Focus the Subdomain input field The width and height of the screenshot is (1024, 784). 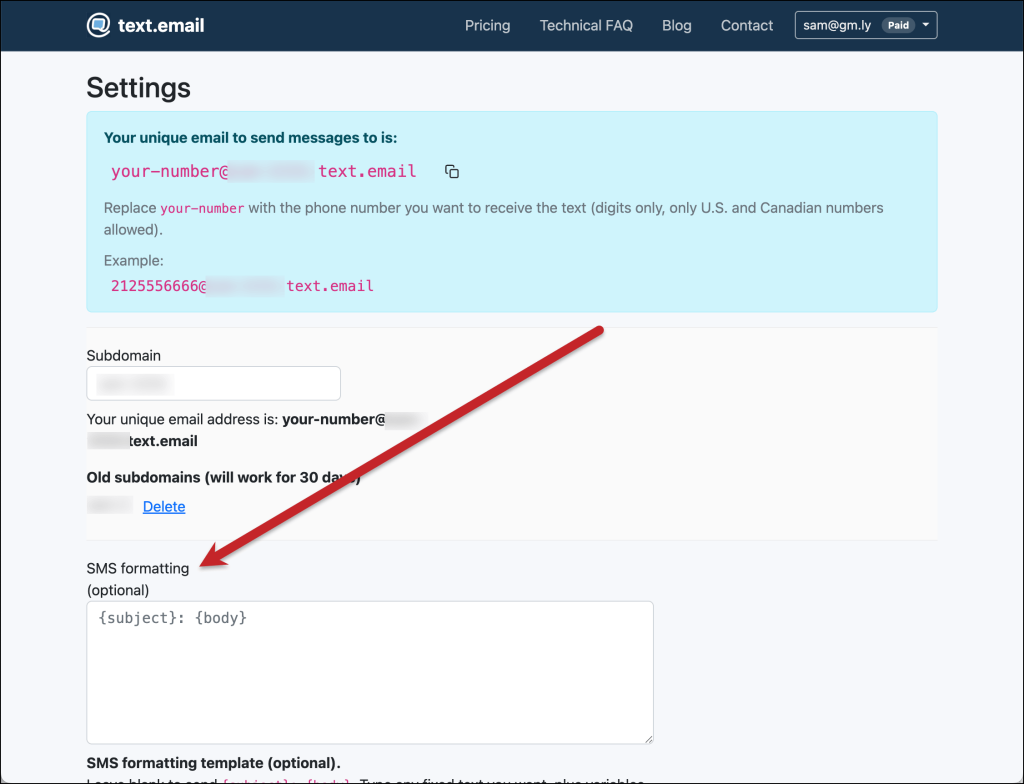tap(213, 383)
